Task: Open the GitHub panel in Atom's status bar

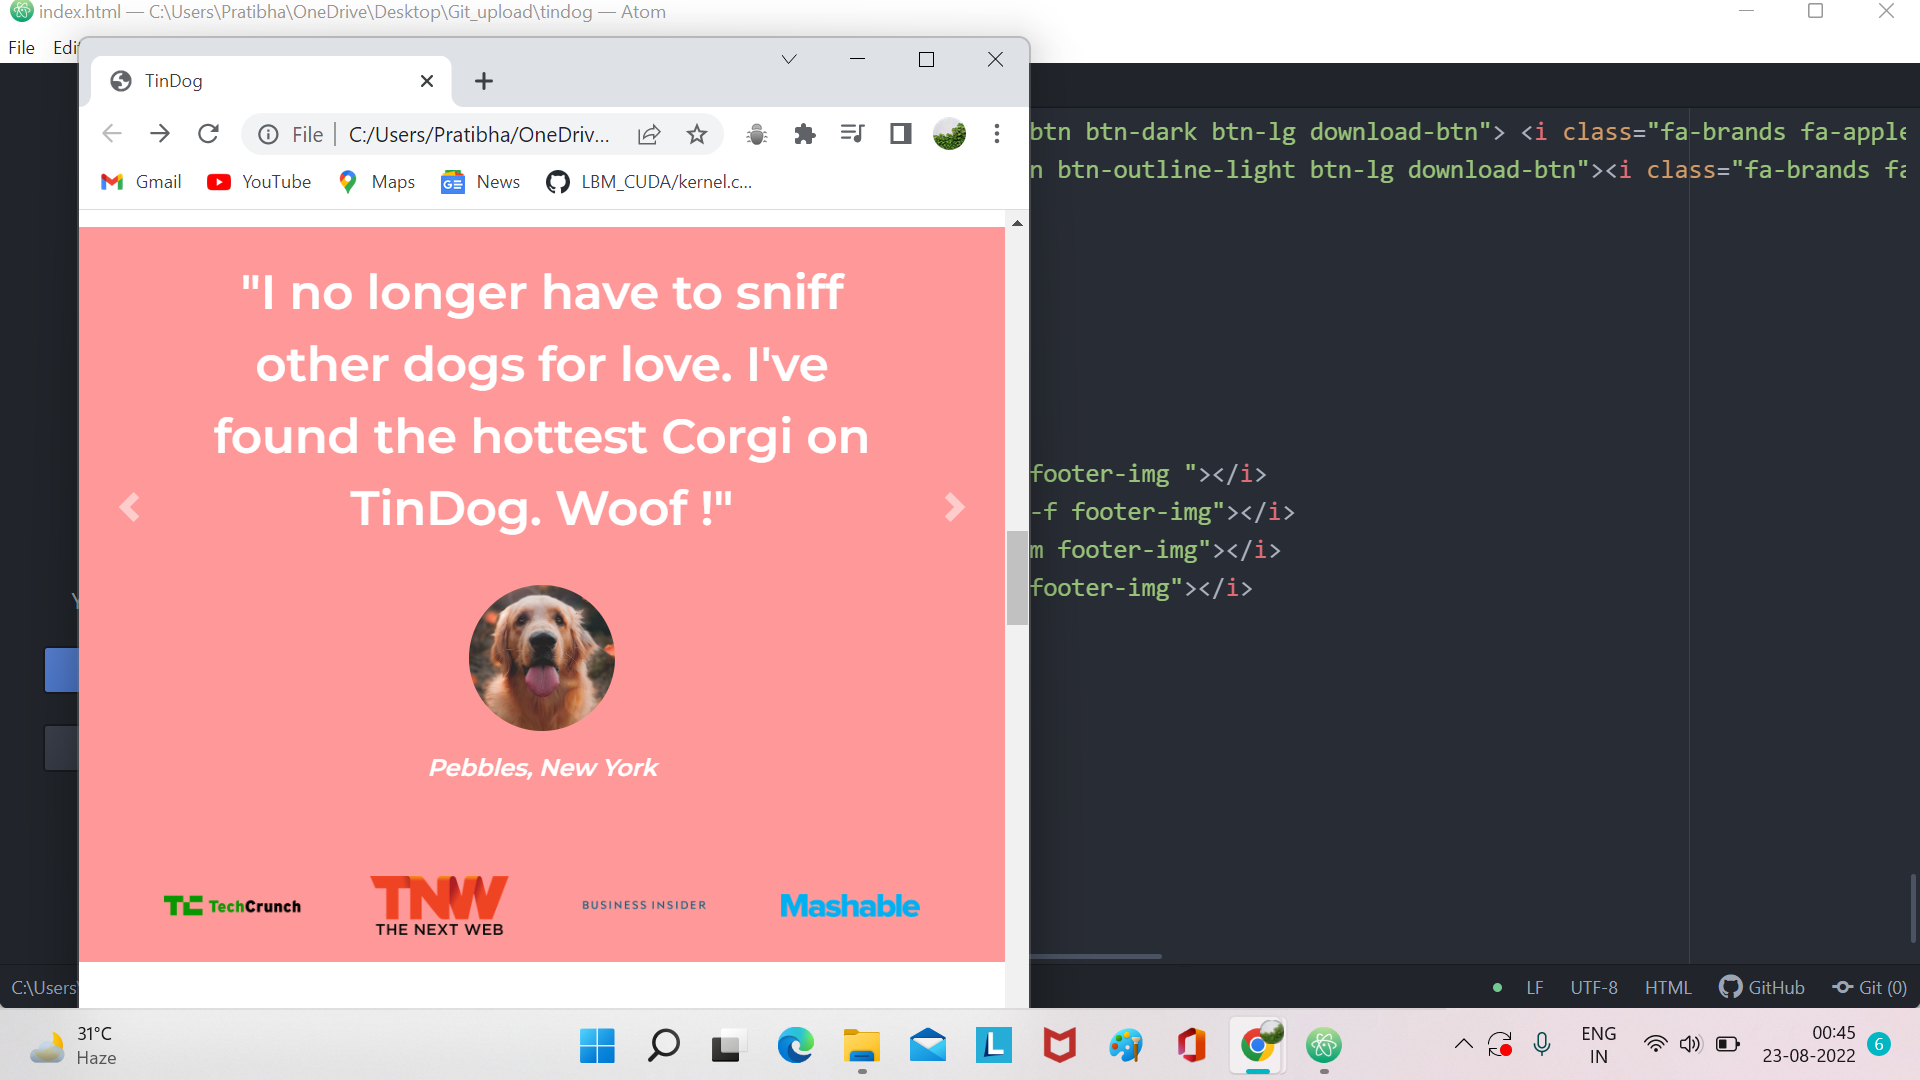Action: click(1762, 987)
